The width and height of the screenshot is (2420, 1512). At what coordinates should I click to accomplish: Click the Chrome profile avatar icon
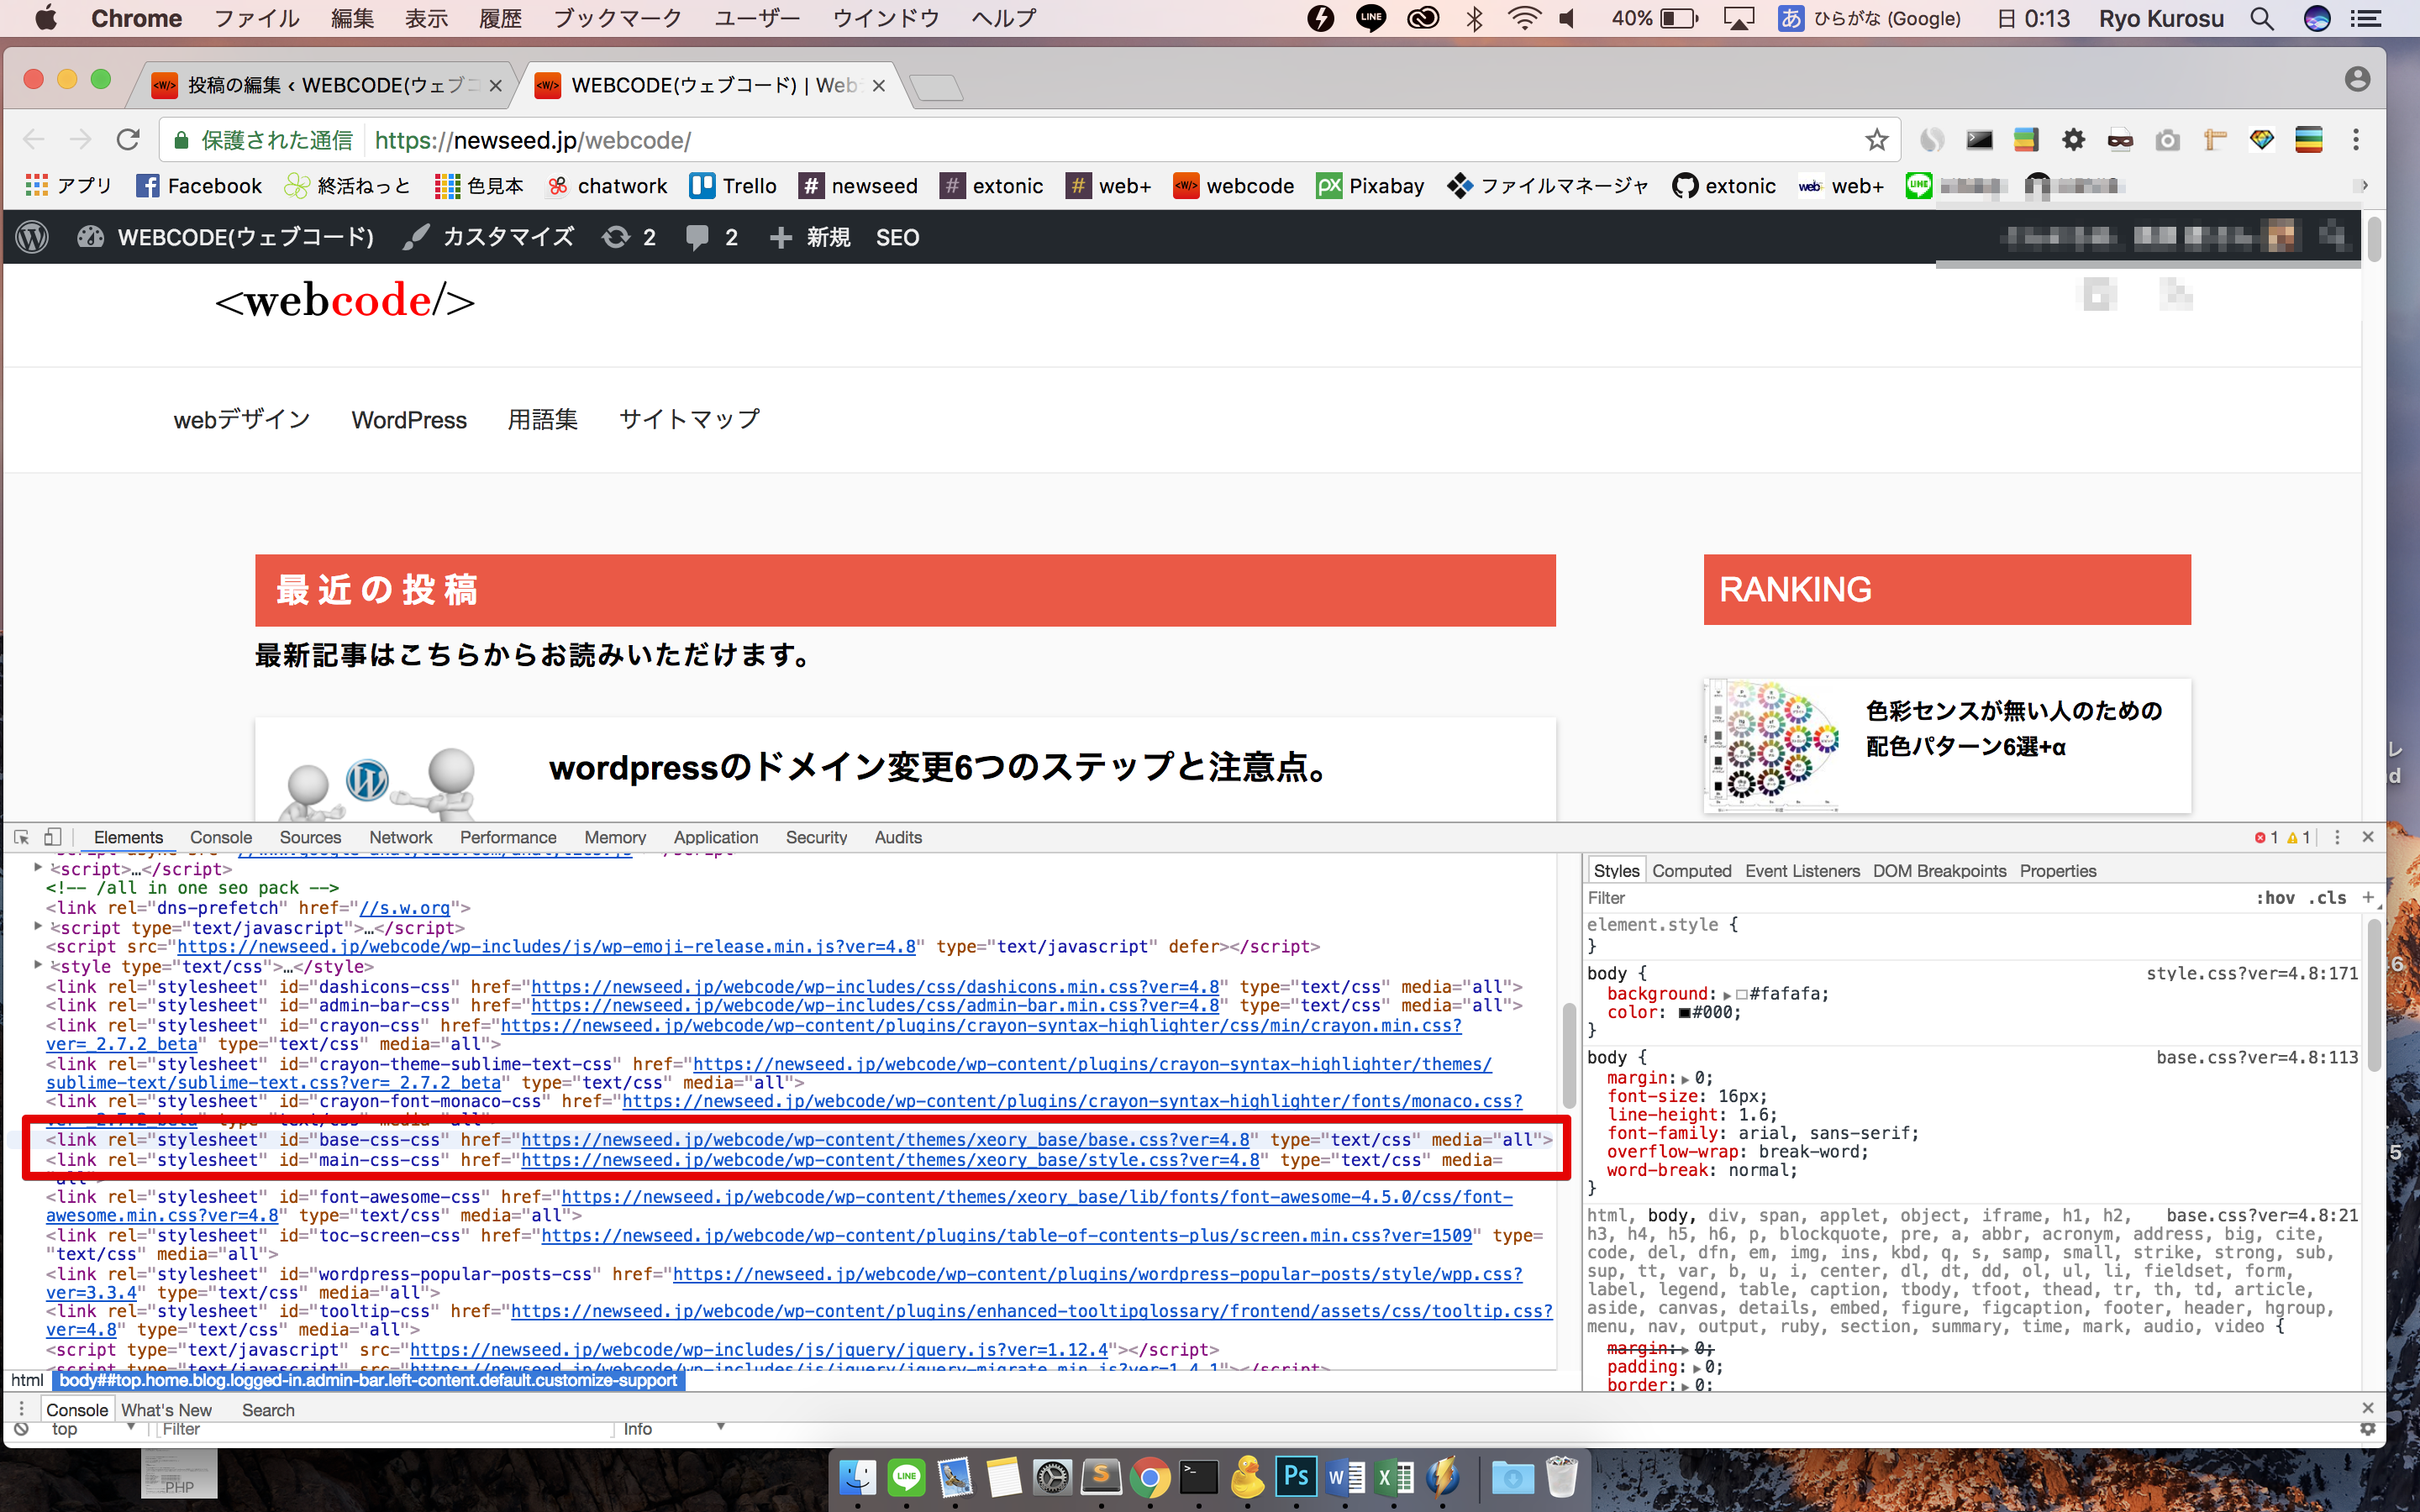2357,79
